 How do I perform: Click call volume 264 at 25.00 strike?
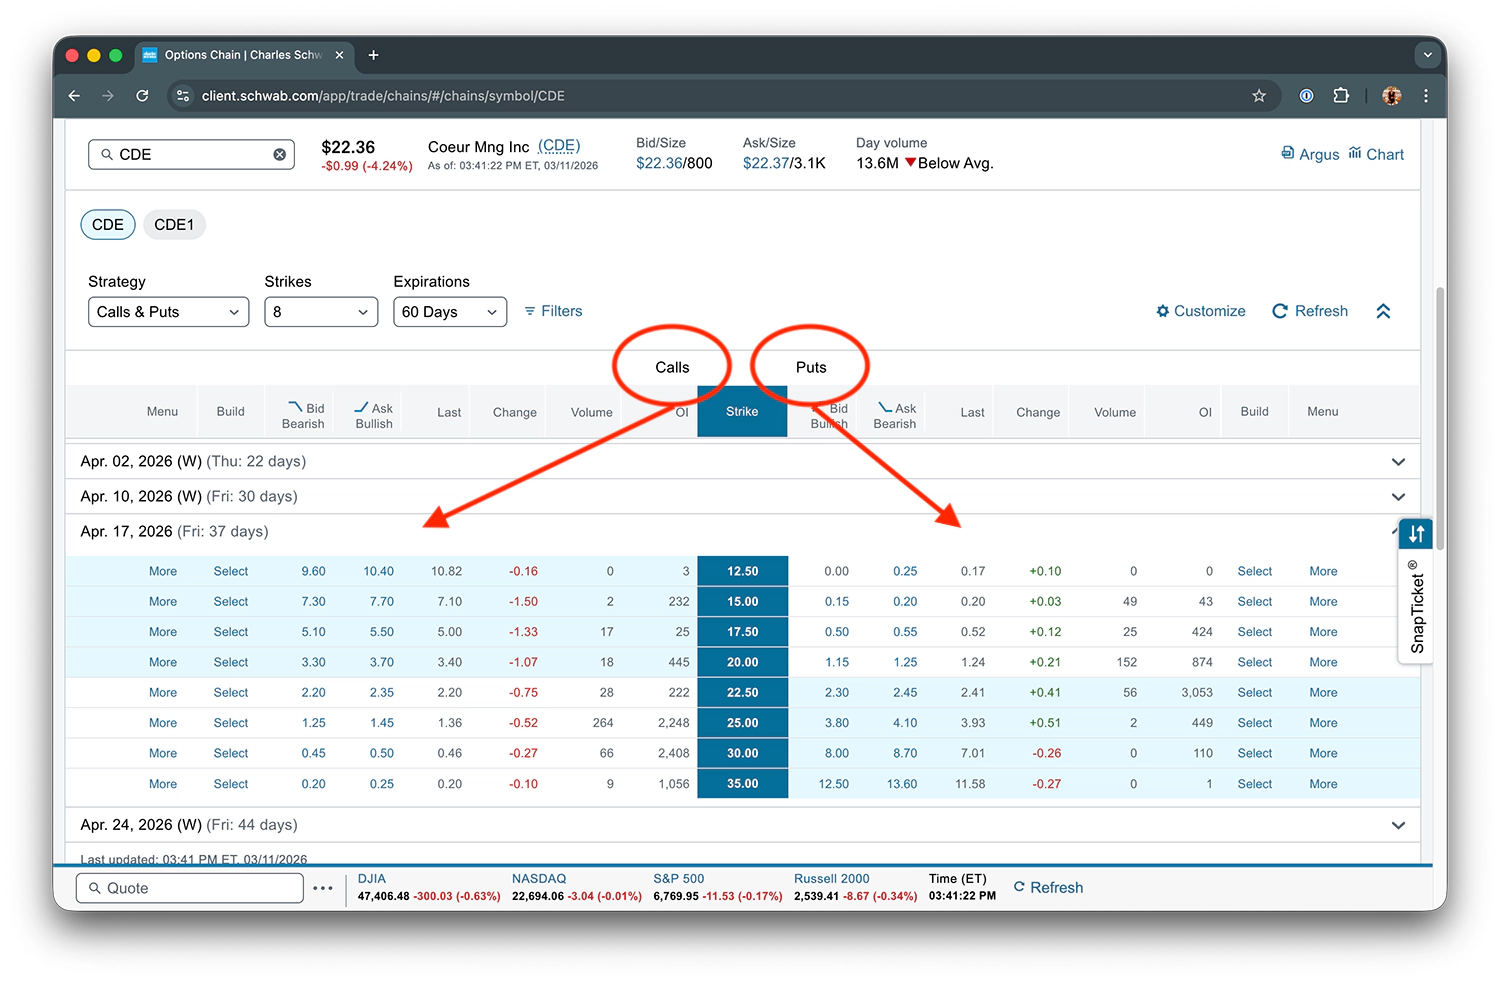(603, 723)
